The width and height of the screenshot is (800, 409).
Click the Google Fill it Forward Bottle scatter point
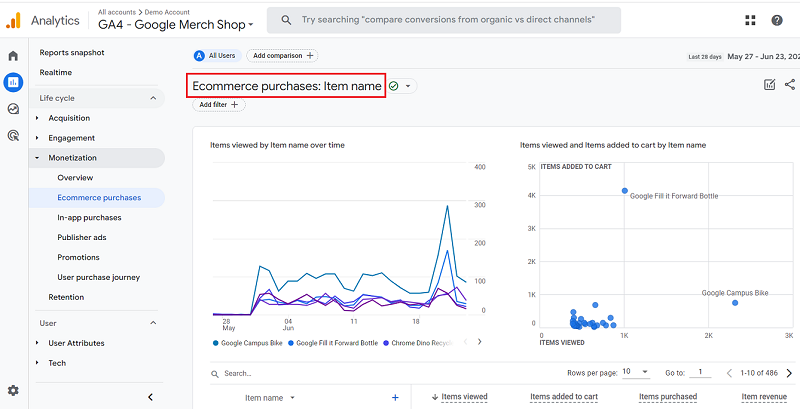tap(624, 191)
